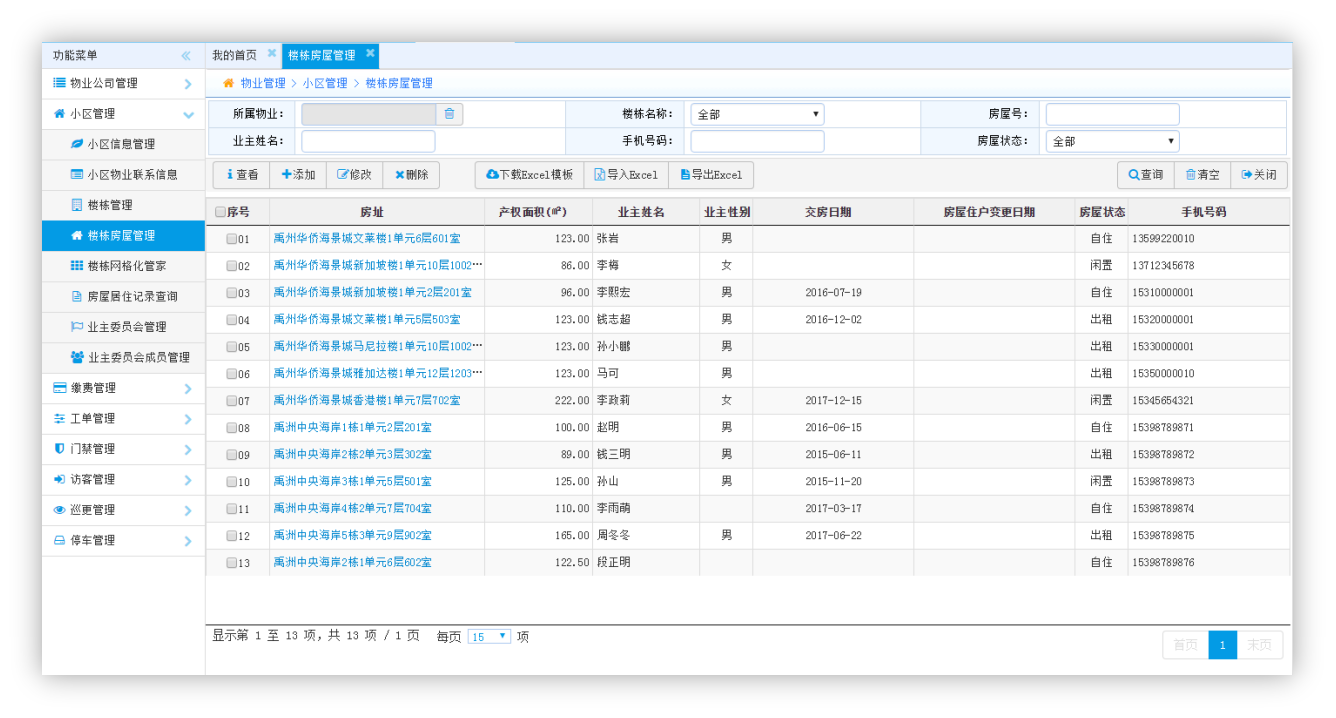Click the 清空 clear button
Image resolution: width=1336 pixels, height=718 pixels.
click(1202, 175)
